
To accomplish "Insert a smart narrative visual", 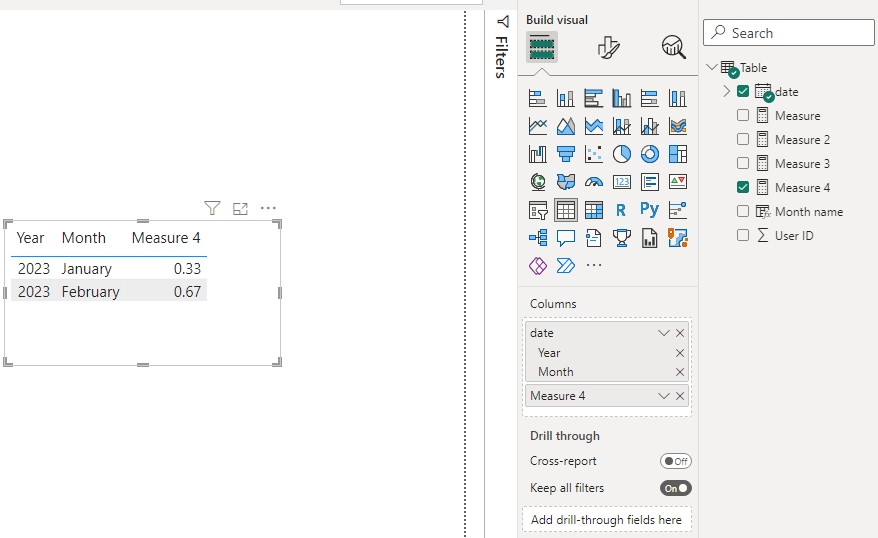I will point(594,238).
